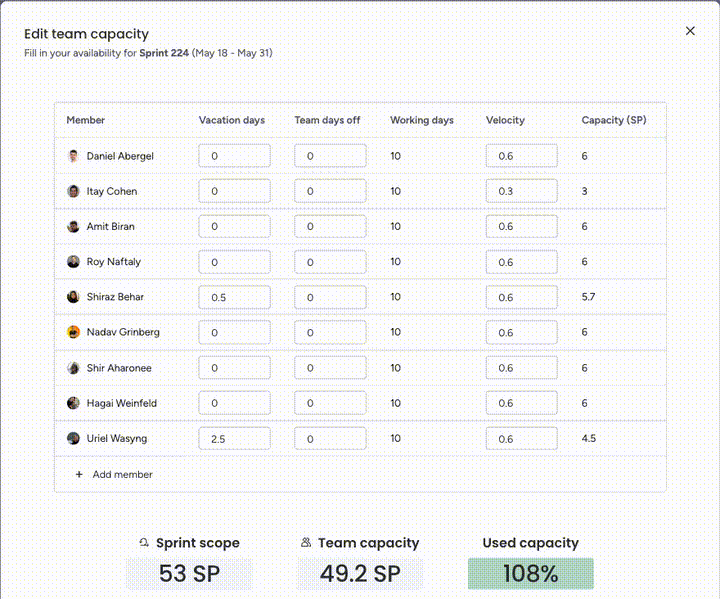Click the Member column header
This screenshot has width=720, height=599.
click(85, 120)
